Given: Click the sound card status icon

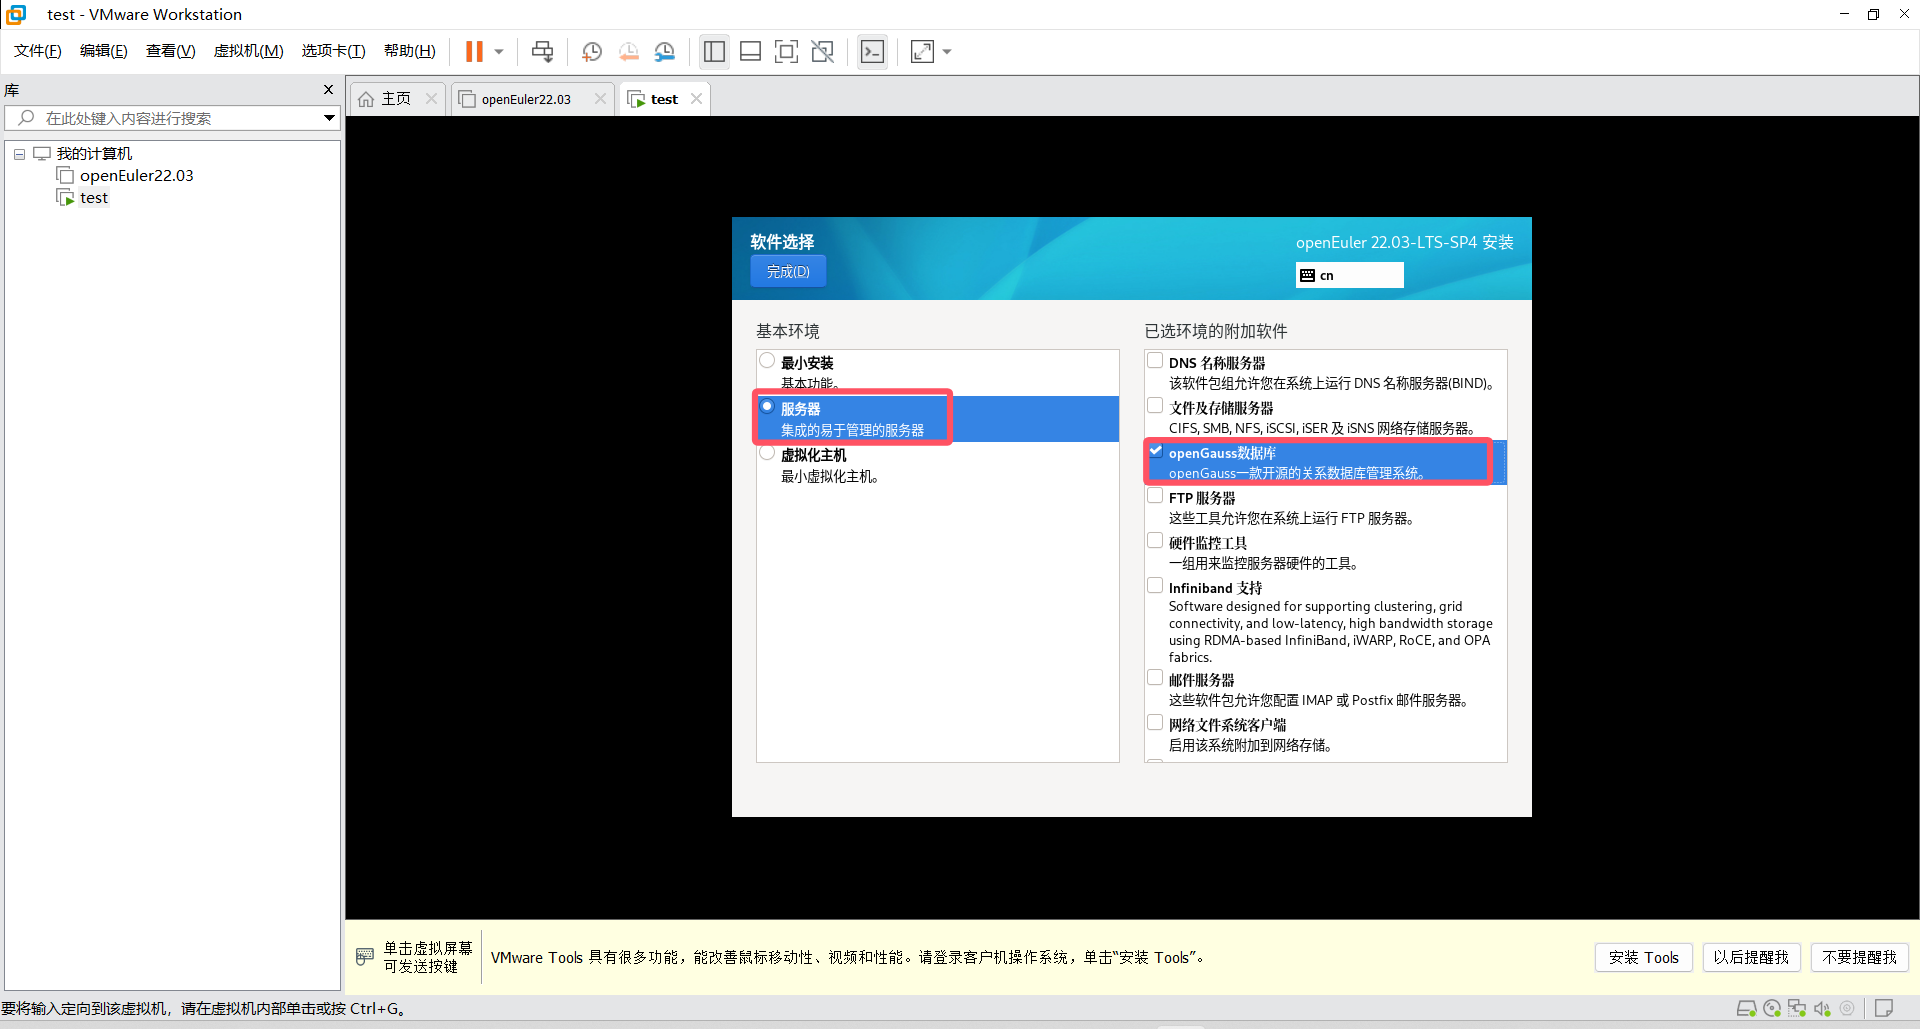Looking at the screenshot, I should point(1822,1009).
